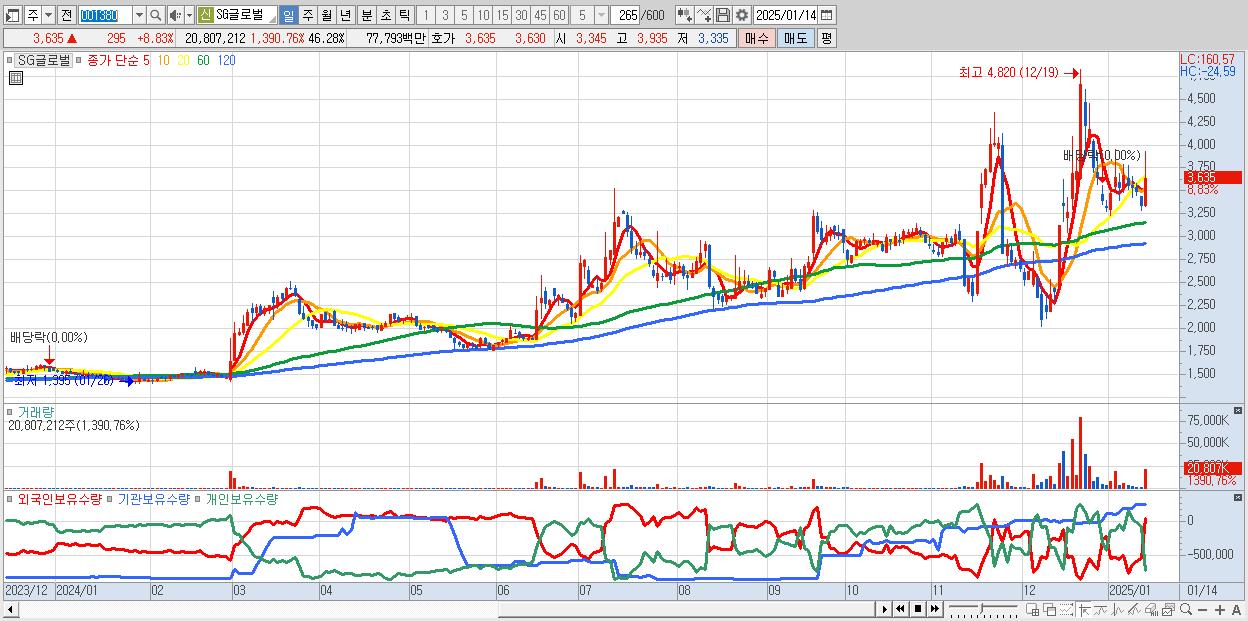Open the SG글로벌 stock name box
1248x621 pixels.
pos(245,15)
